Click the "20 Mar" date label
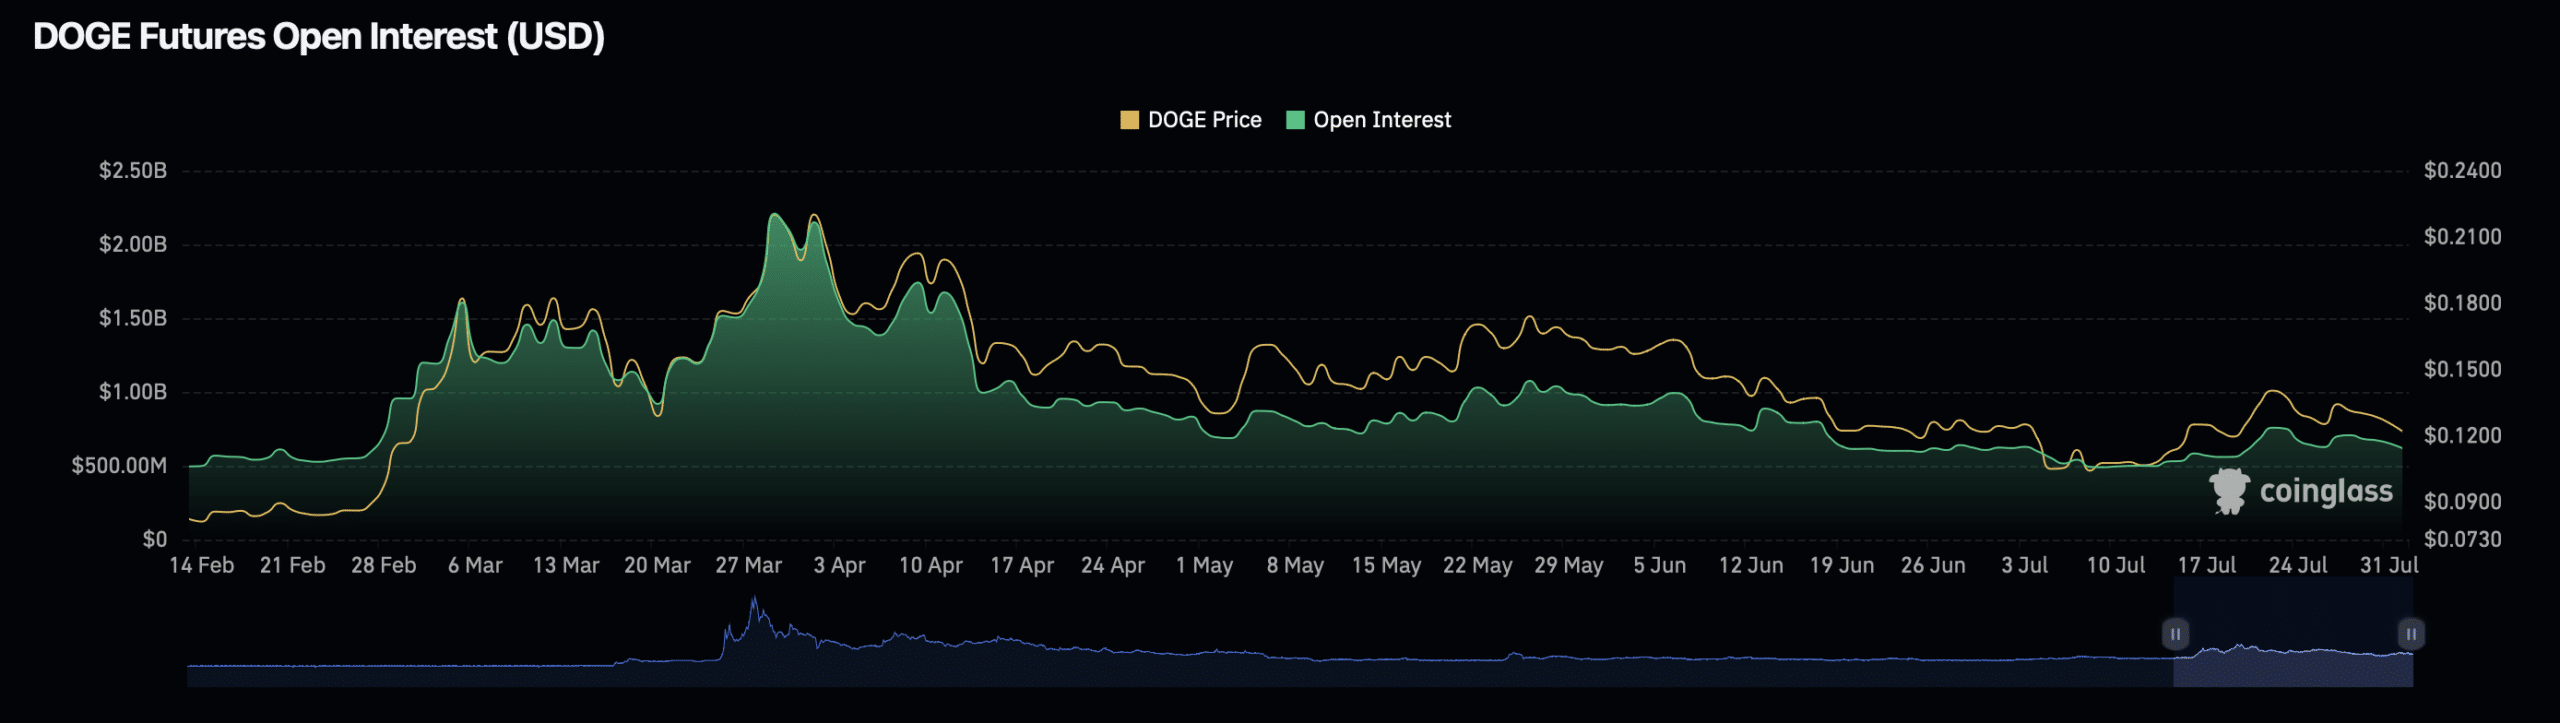This screenshot has width=2560, height=723. coord(657,566)
